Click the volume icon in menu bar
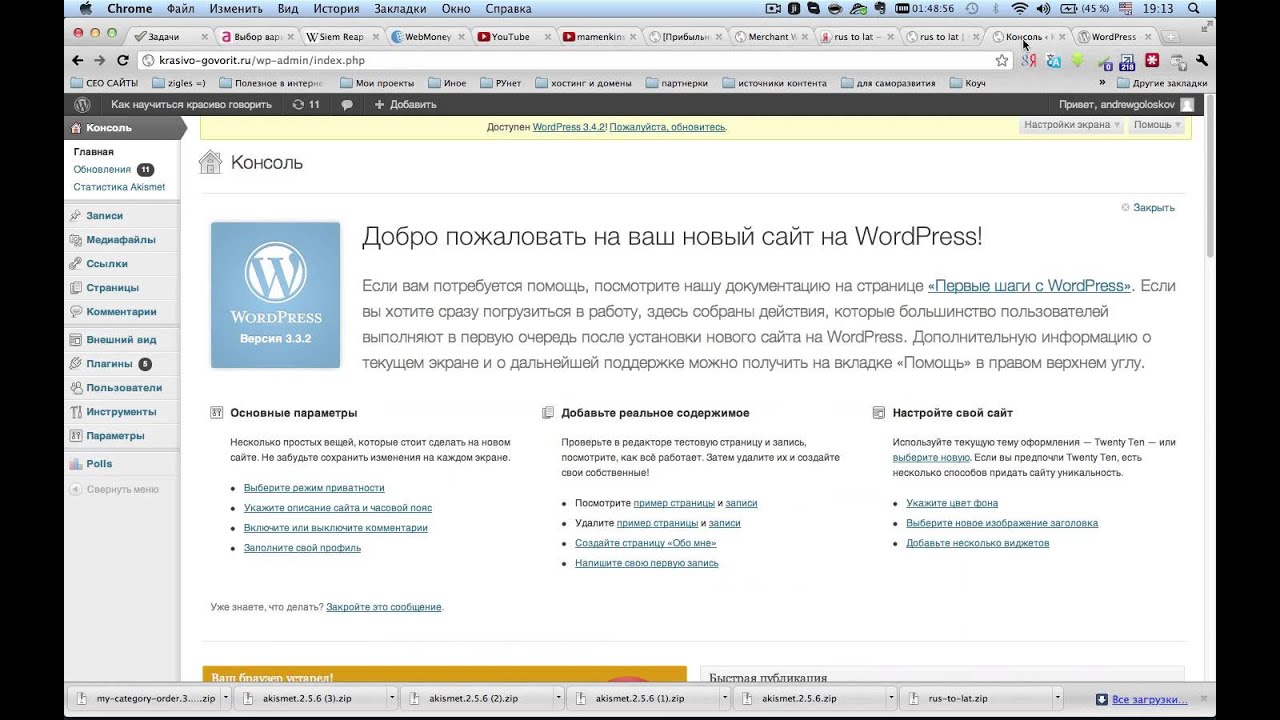This screenshot has height=720, width=1280. click(x=1044, y=9)
